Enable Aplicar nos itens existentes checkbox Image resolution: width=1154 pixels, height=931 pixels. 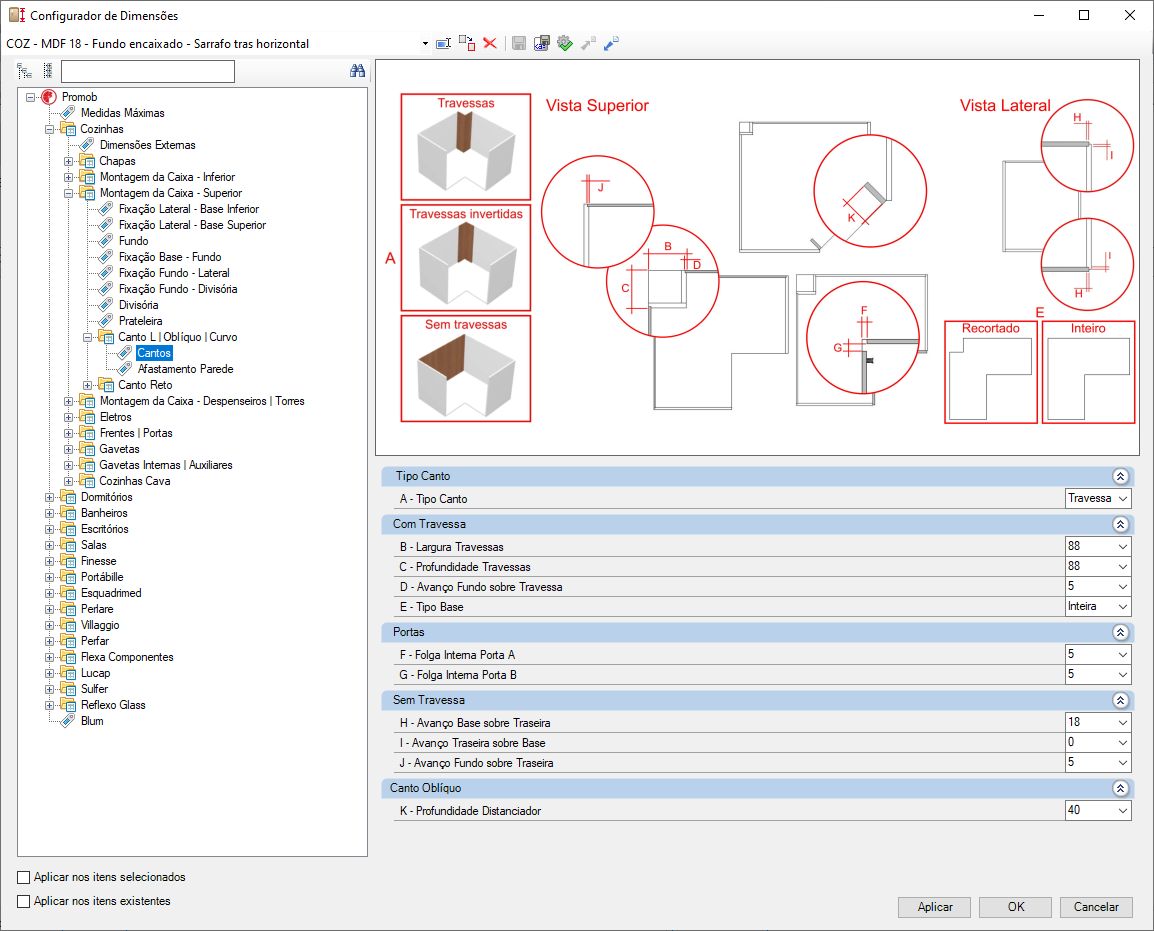[24, 901]
